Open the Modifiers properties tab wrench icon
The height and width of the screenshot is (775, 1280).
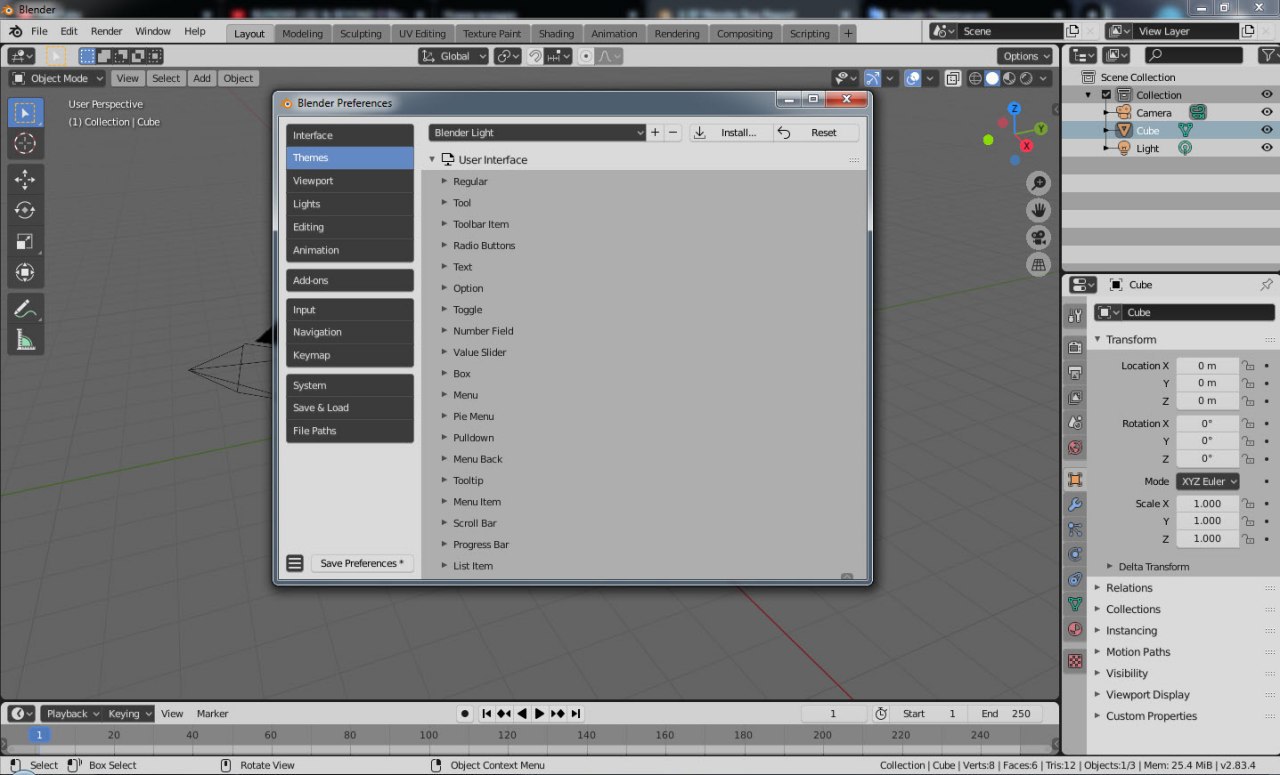pos(1075,504)
